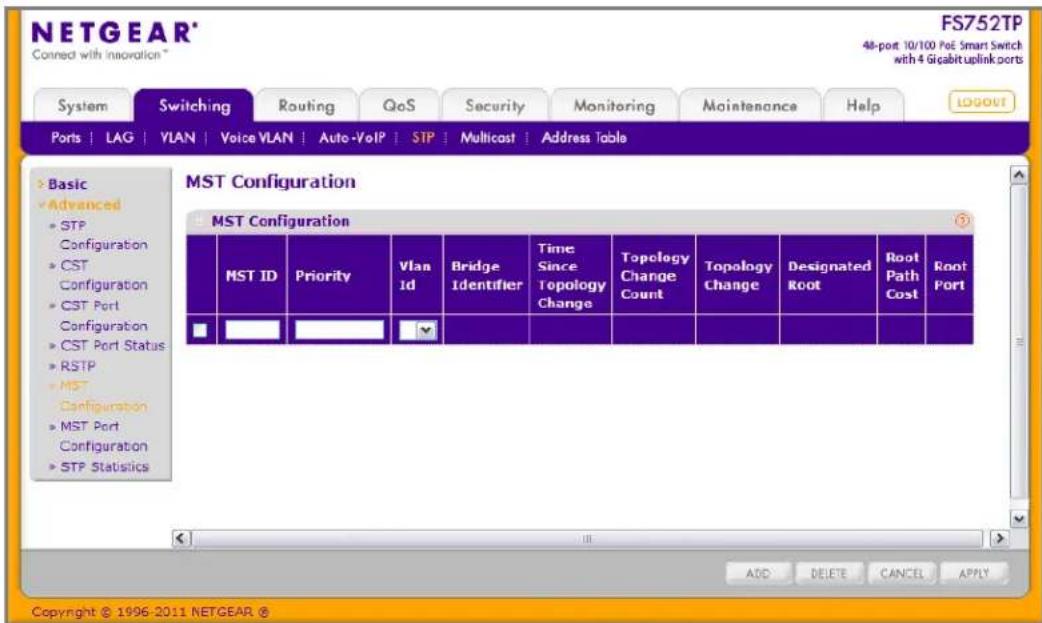Open STP Statistics in sidebar
1042x623 pixels.
click(x=104, y=467)
